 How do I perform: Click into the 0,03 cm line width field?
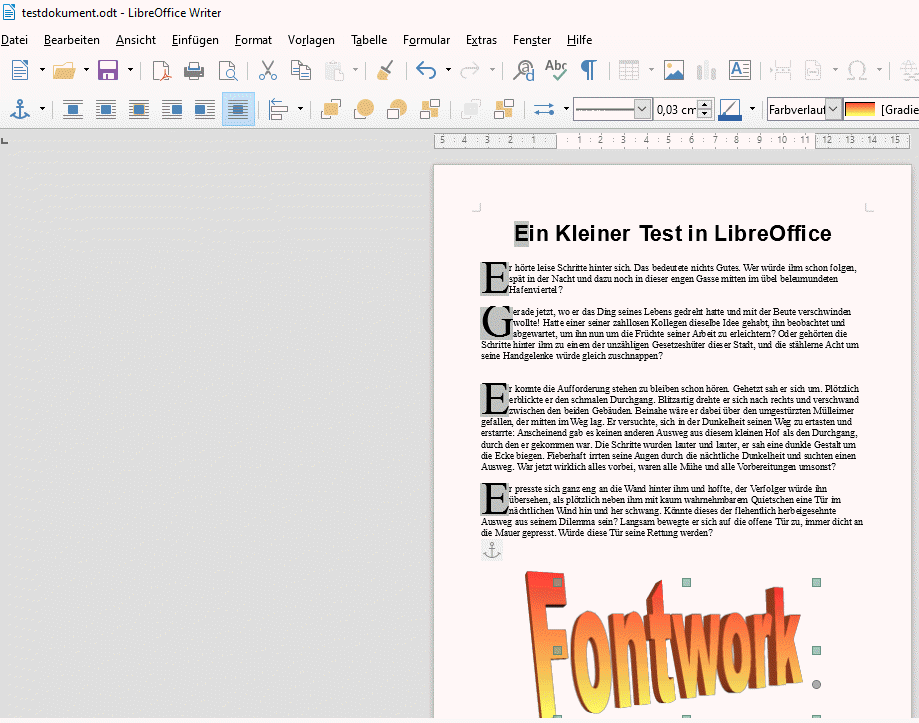point(676,110)
